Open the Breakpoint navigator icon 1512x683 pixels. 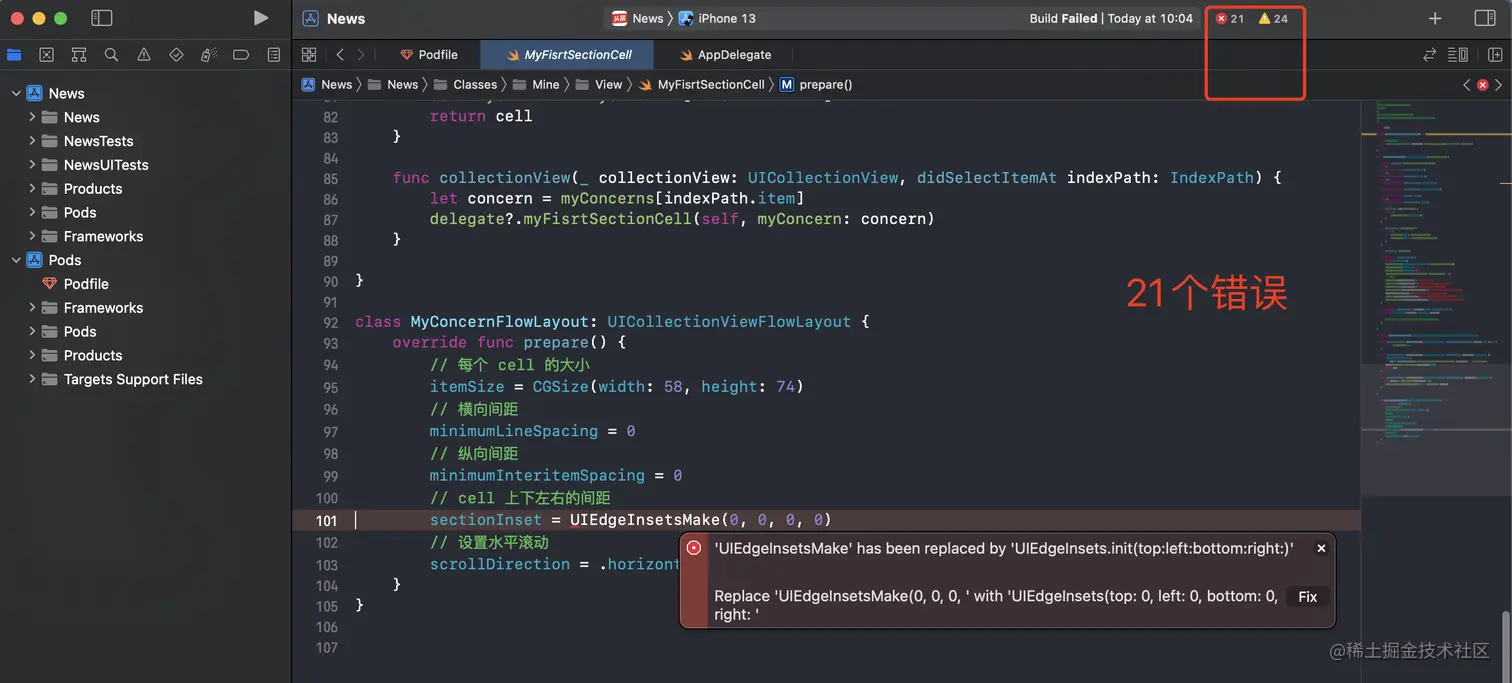[241, 55]
